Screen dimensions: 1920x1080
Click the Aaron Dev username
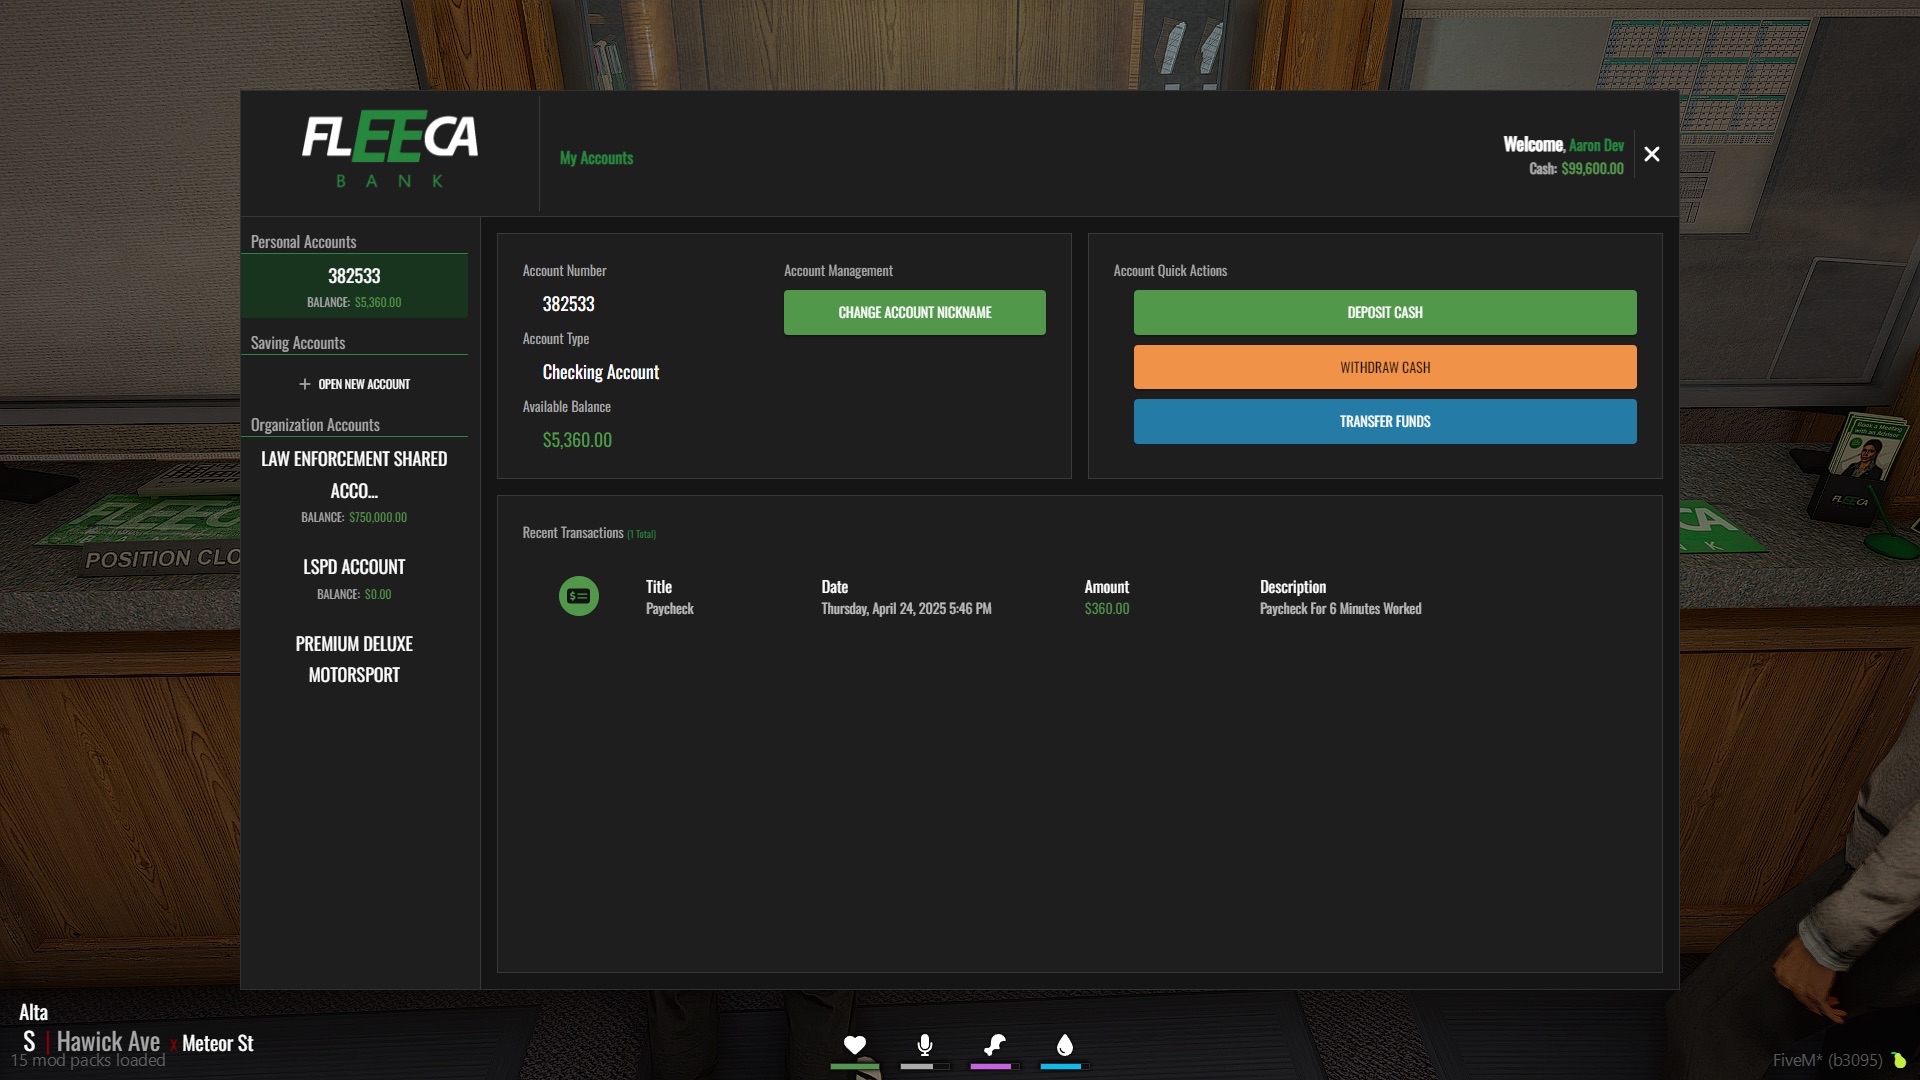pos(1596,145)
